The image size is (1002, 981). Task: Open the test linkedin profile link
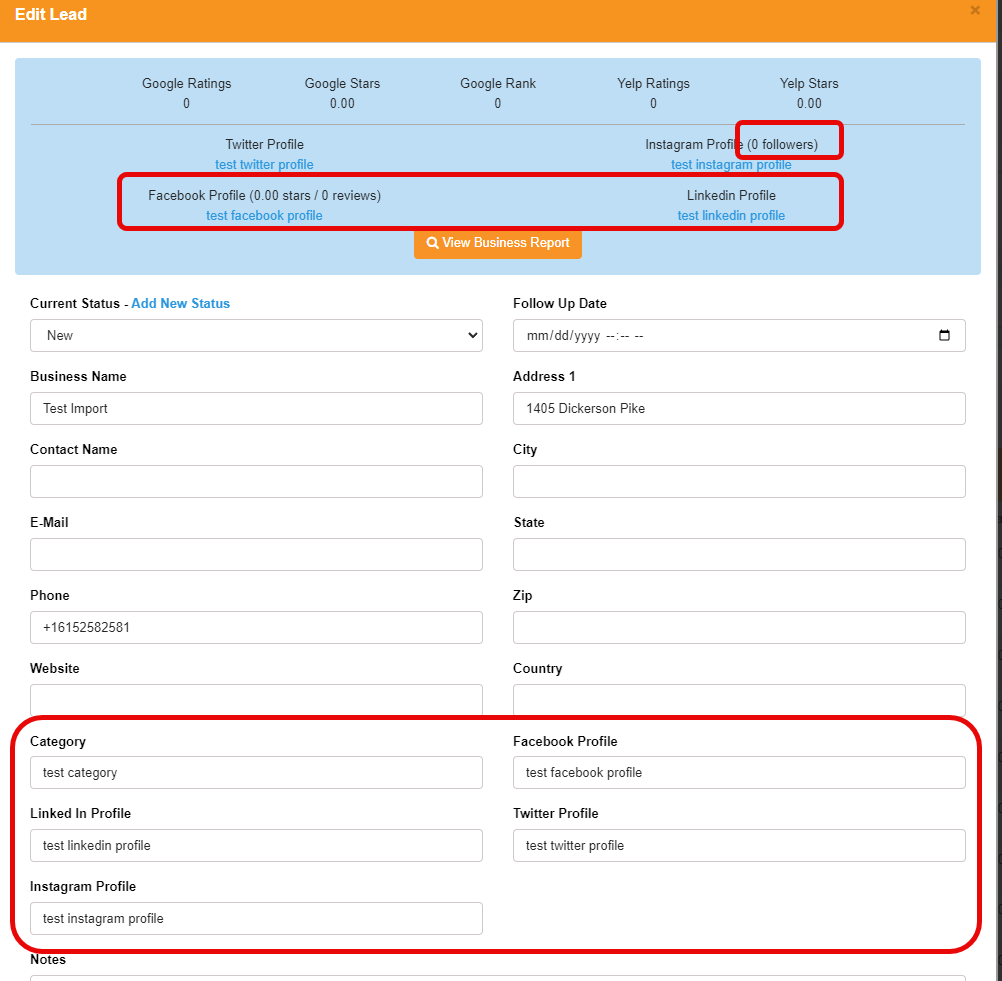[x=730, y=216]
